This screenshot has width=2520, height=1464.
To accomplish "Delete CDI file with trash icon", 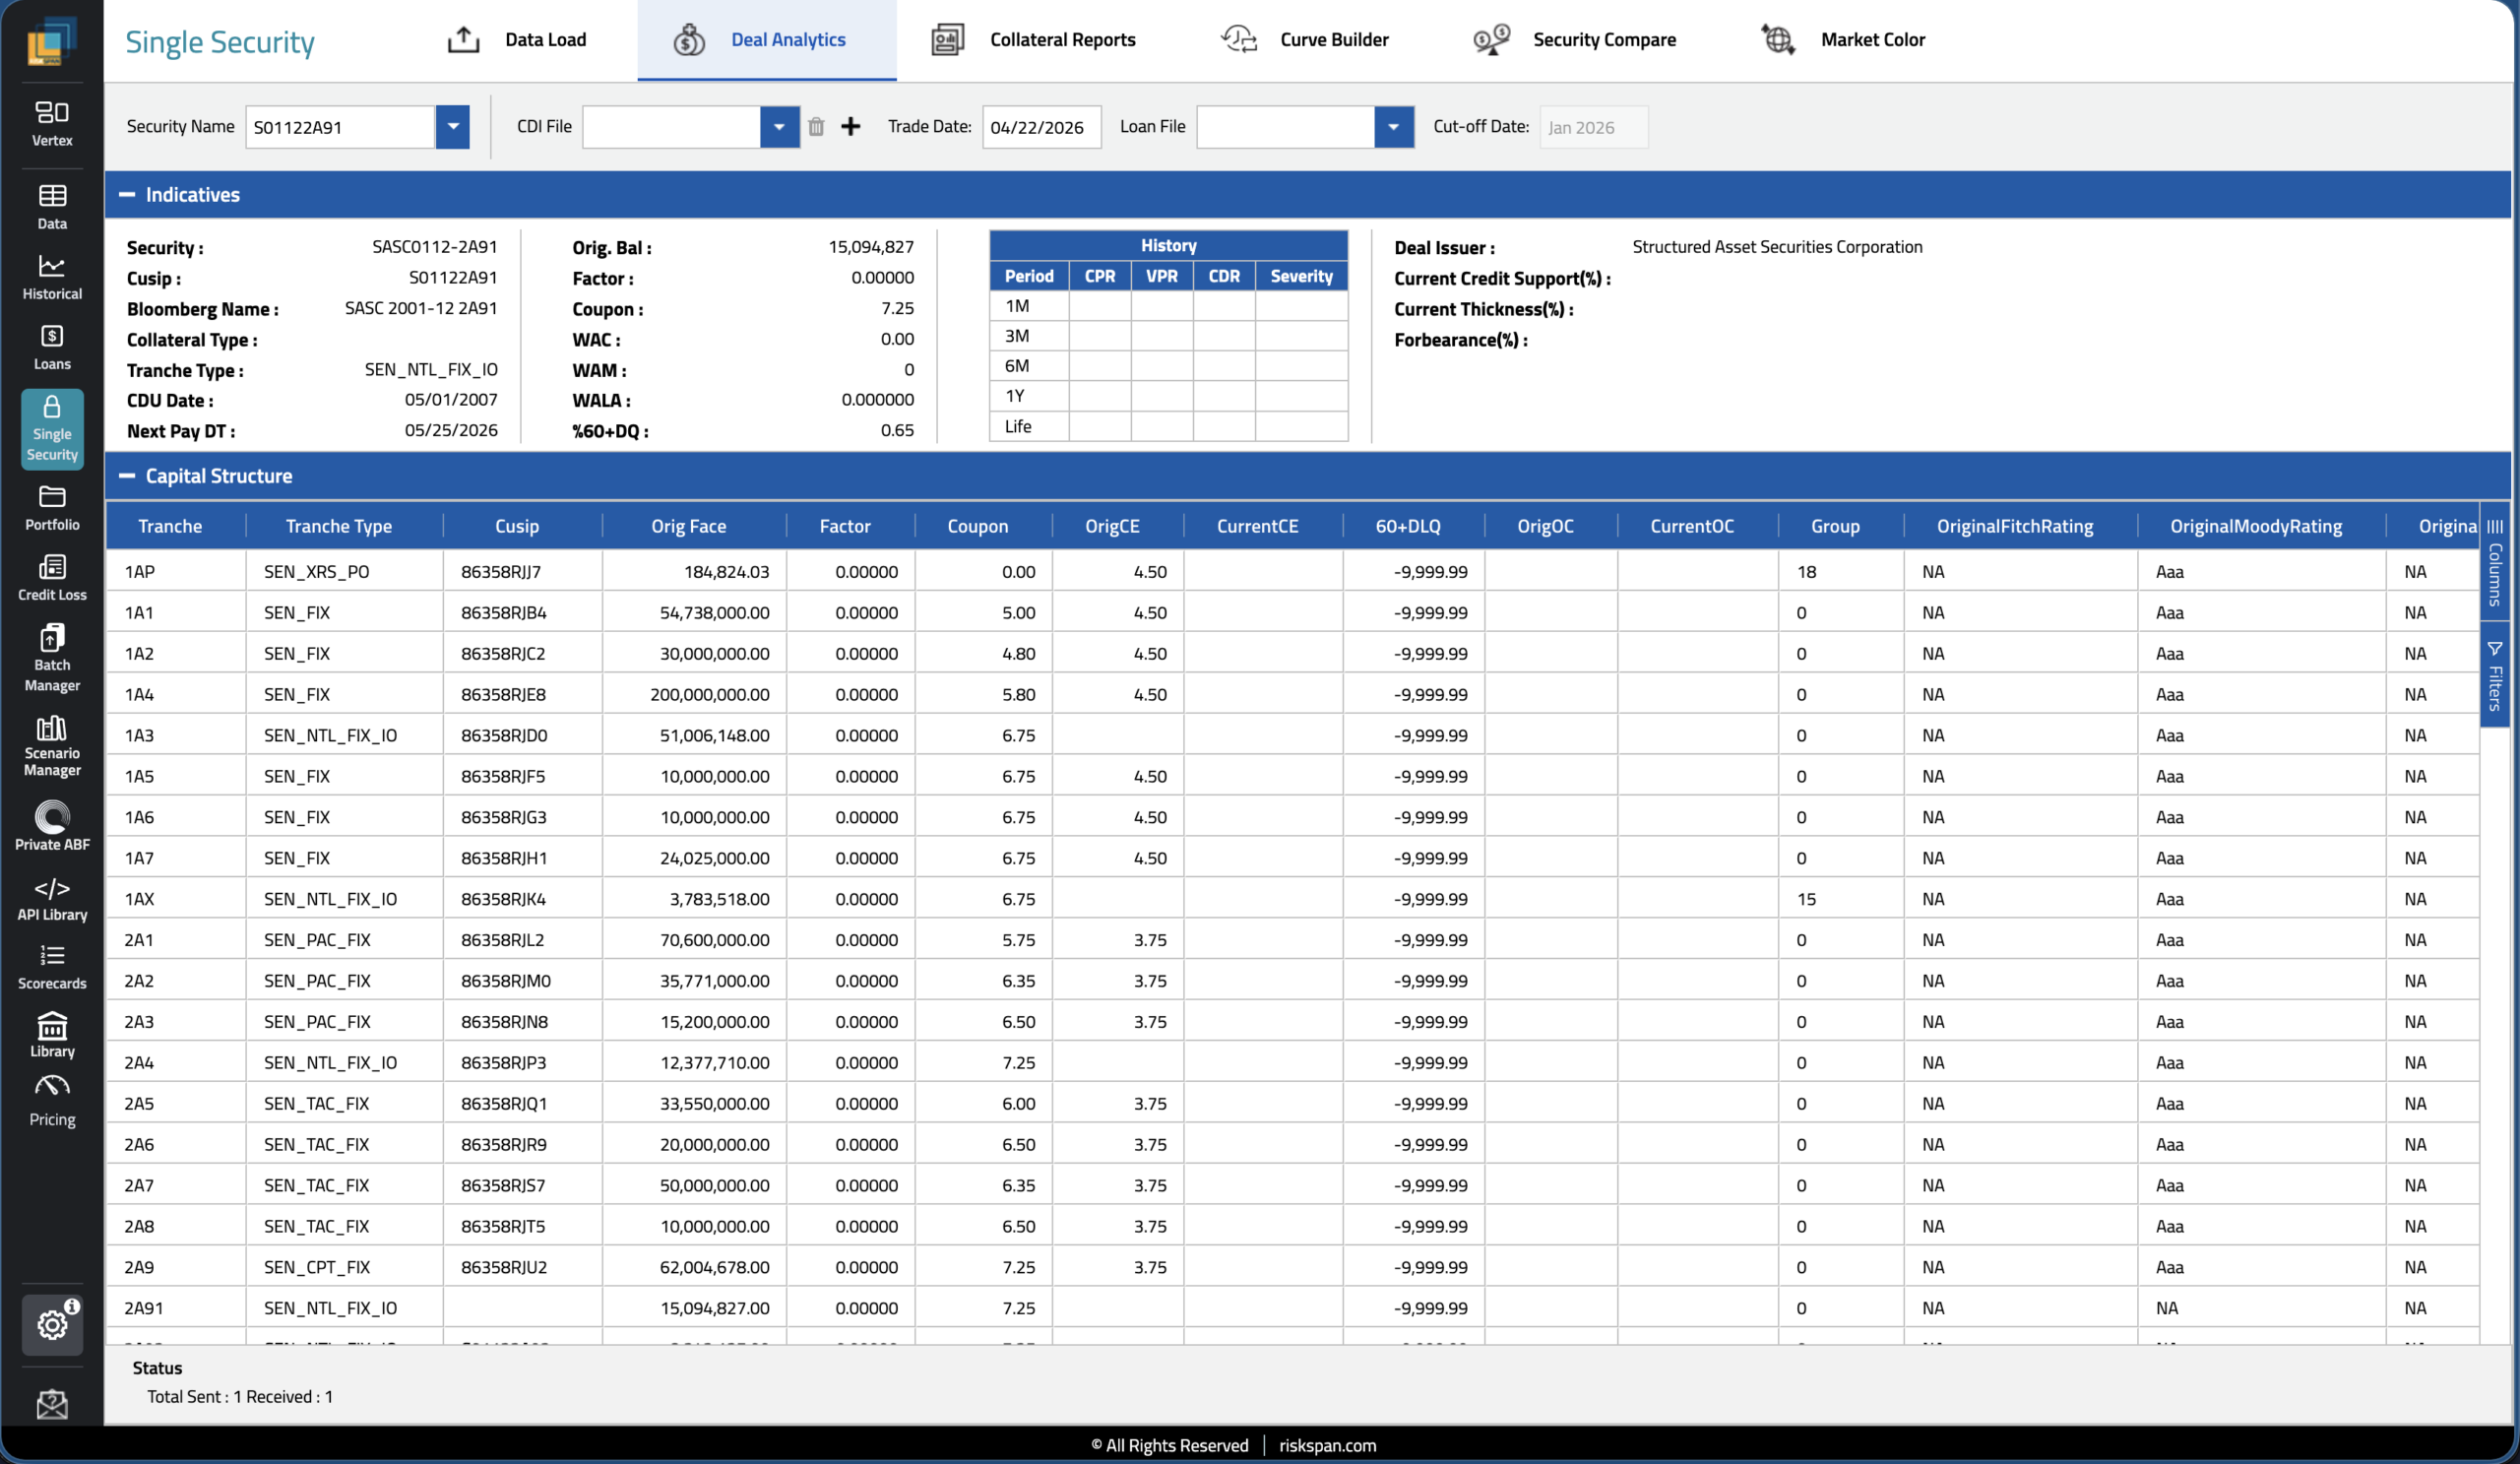I will pos(816,126).
